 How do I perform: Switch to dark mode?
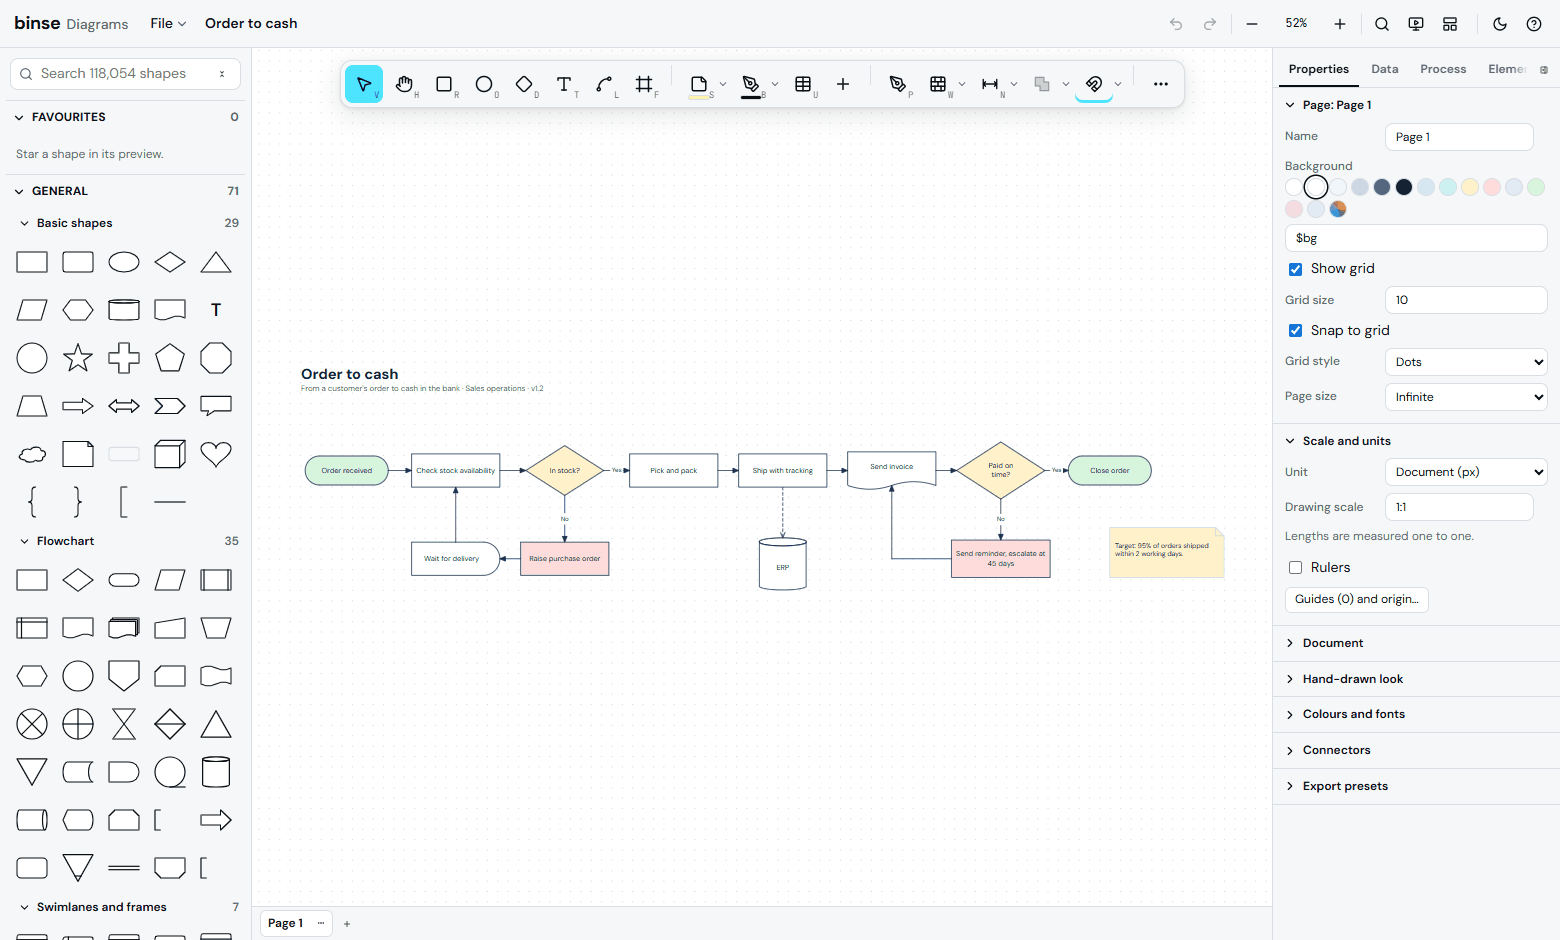click(1500, 24)
